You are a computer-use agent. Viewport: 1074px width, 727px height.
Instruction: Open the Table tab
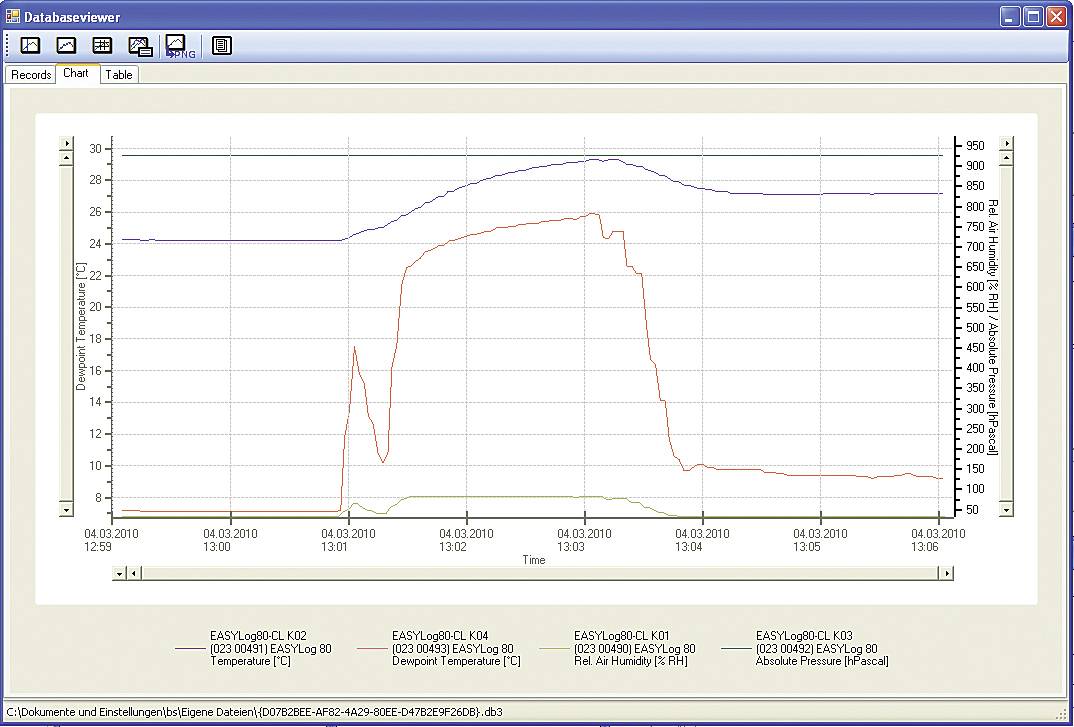(119, 75)
